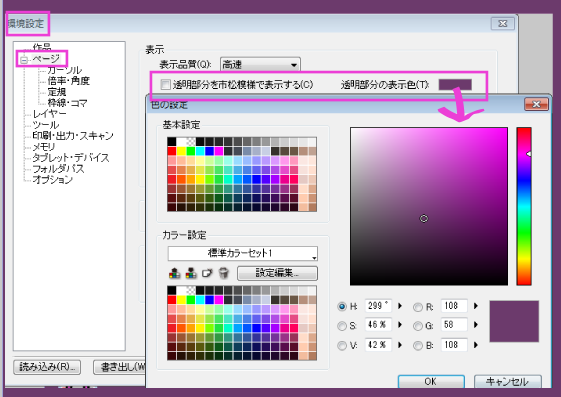561x397 pixels.
Task: Pick yellow swatch in 基本設定 second row
Action: [181, 151]
